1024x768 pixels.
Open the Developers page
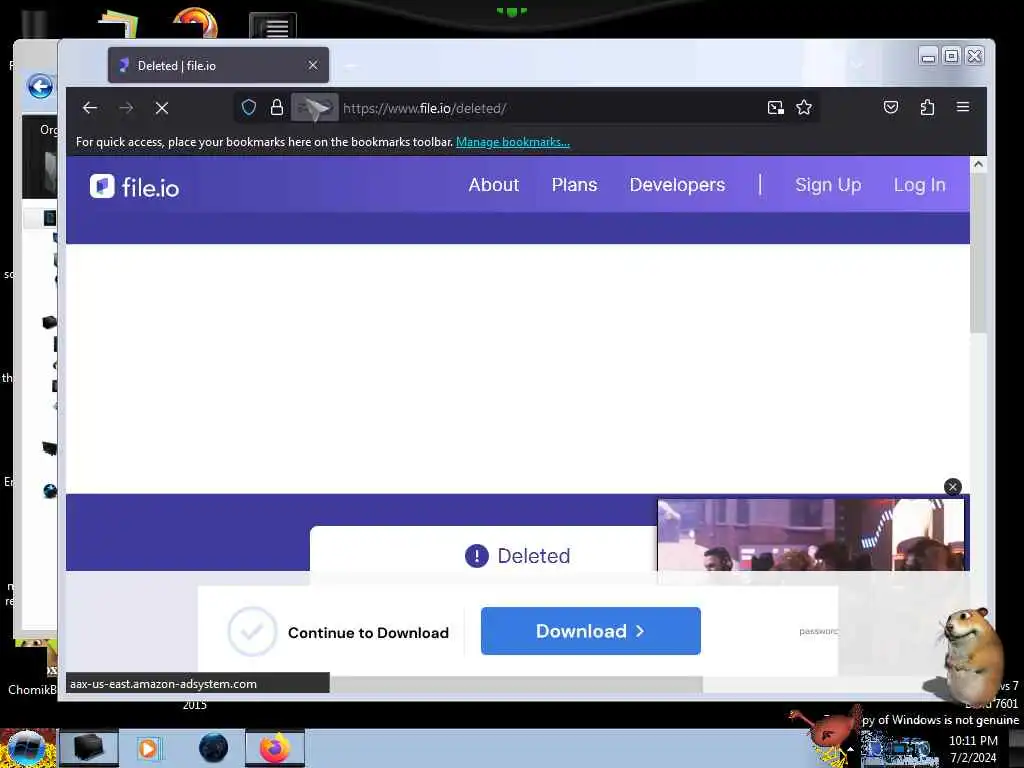677,185
